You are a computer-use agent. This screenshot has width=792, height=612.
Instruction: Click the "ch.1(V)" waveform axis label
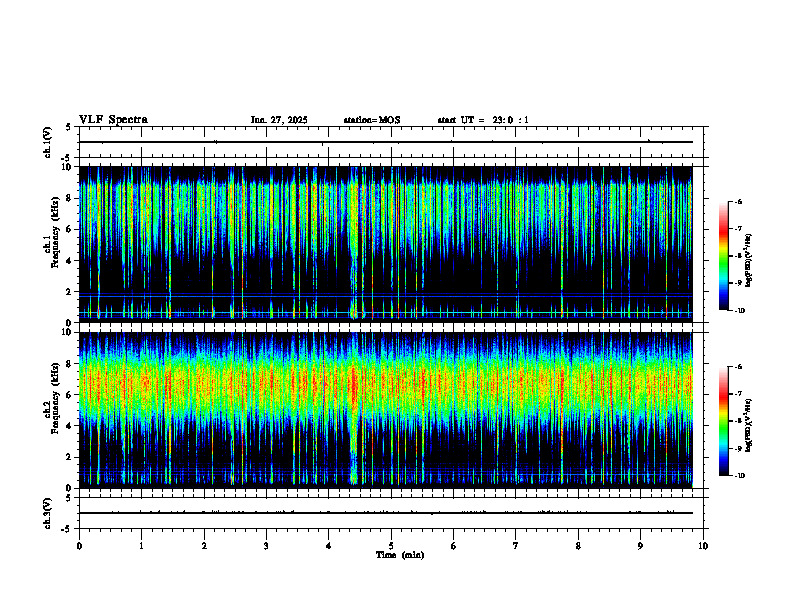click(47, 142)
